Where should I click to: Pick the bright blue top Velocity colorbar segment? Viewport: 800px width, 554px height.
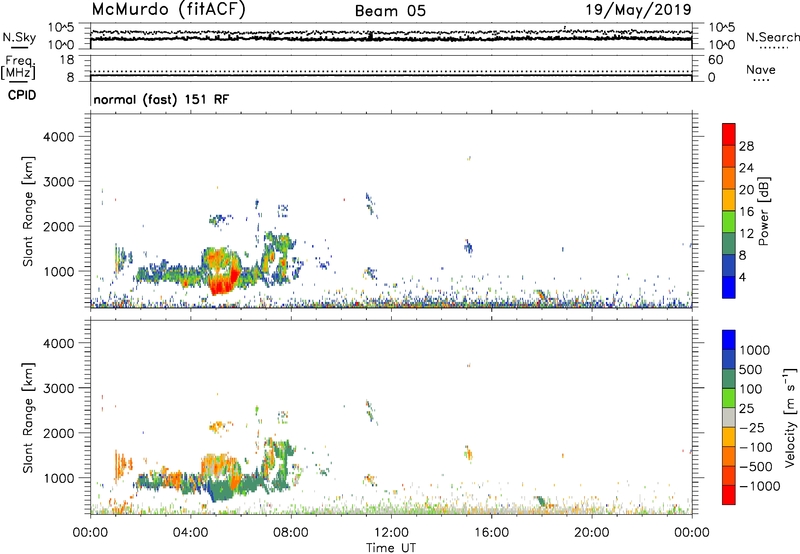point(729,340)
